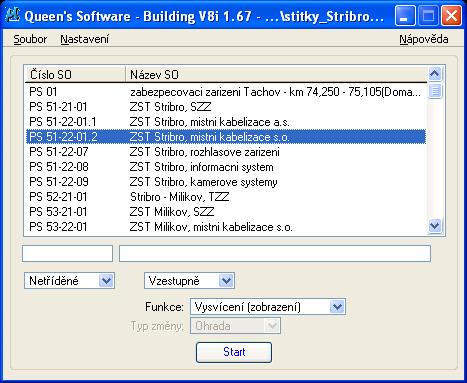Click the list's scroll down arrow
Image resolution: width=467 pixels, height=383 pixels.
click(x=435, y=226)
